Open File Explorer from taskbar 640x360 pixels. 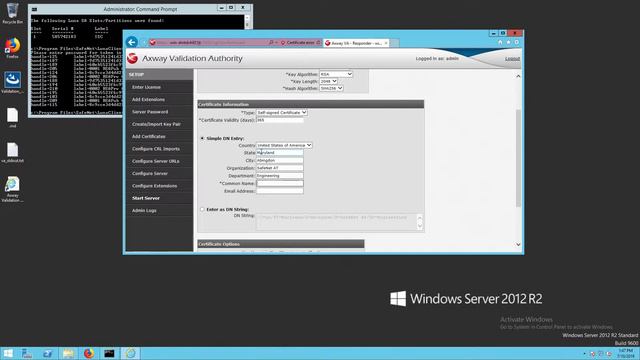[68, 353]
